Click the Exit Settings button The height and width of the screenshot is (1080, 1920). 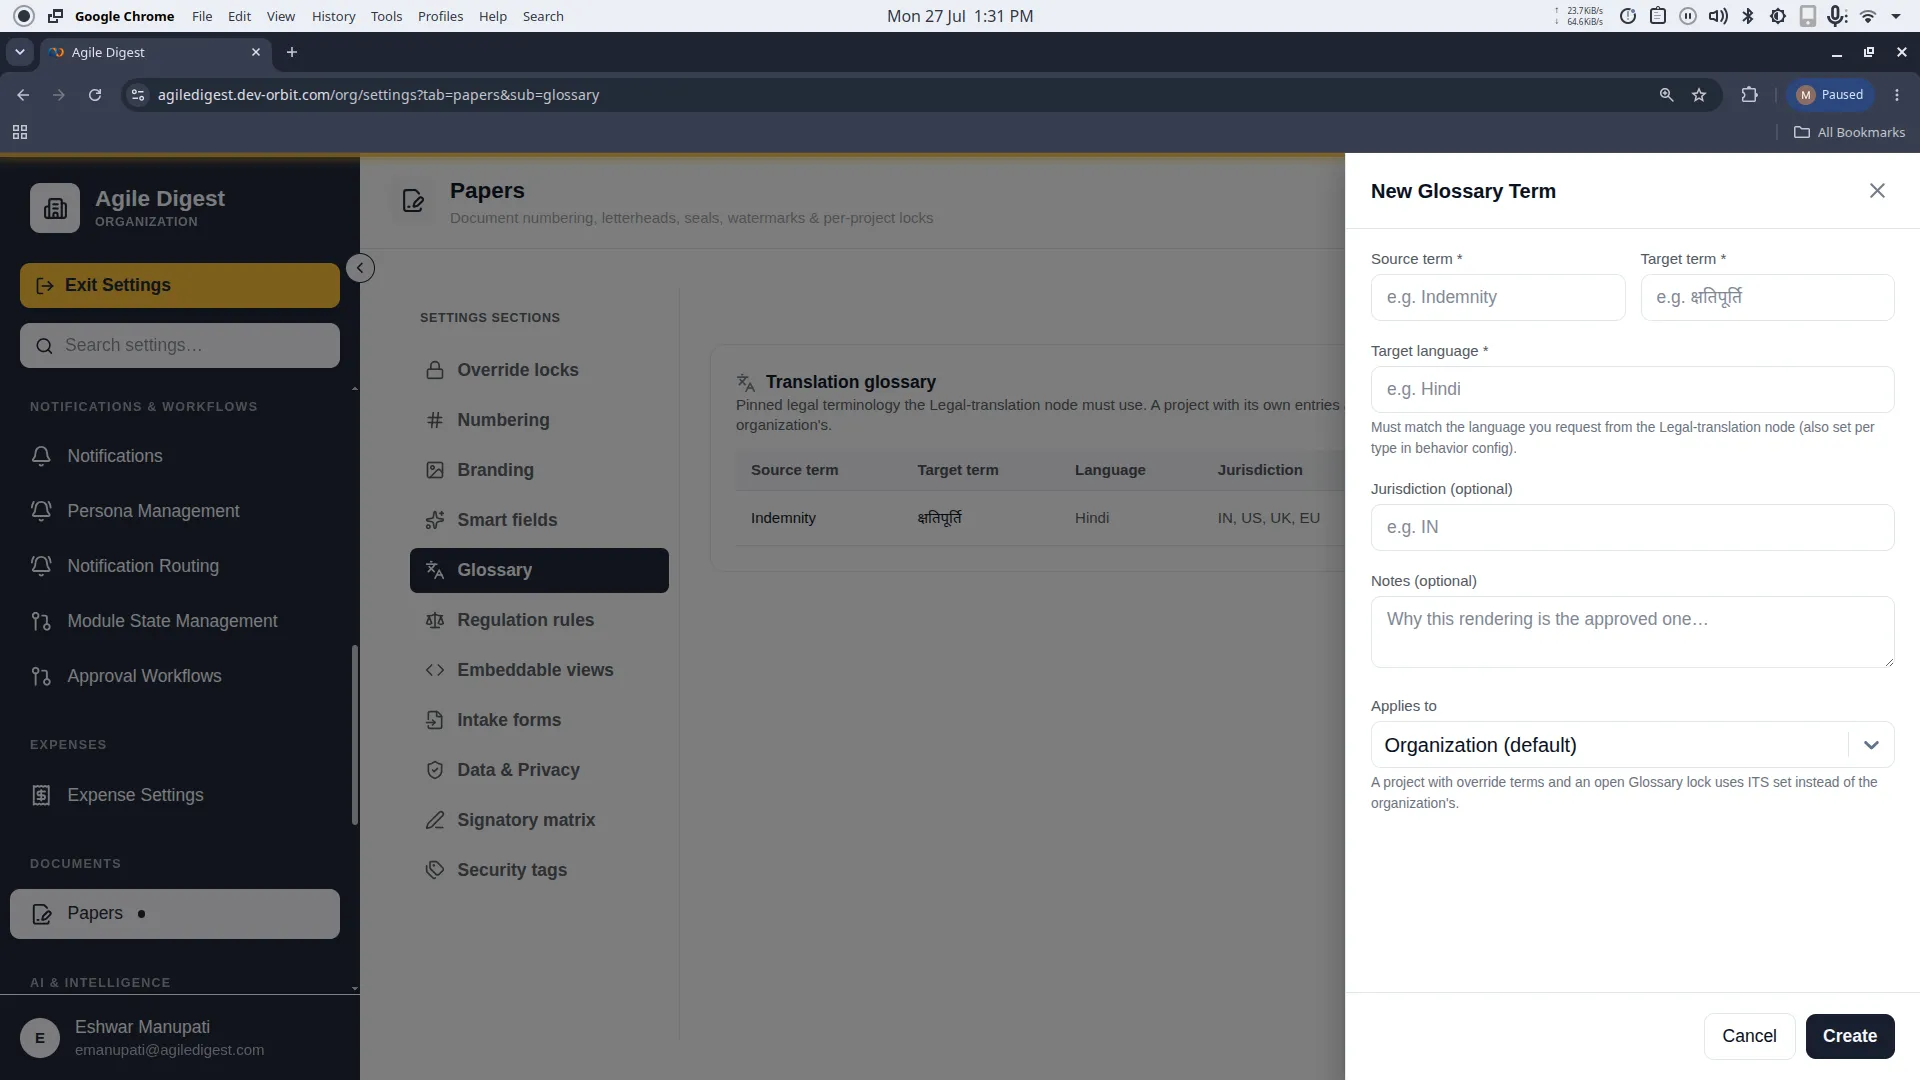coord(180,285)
